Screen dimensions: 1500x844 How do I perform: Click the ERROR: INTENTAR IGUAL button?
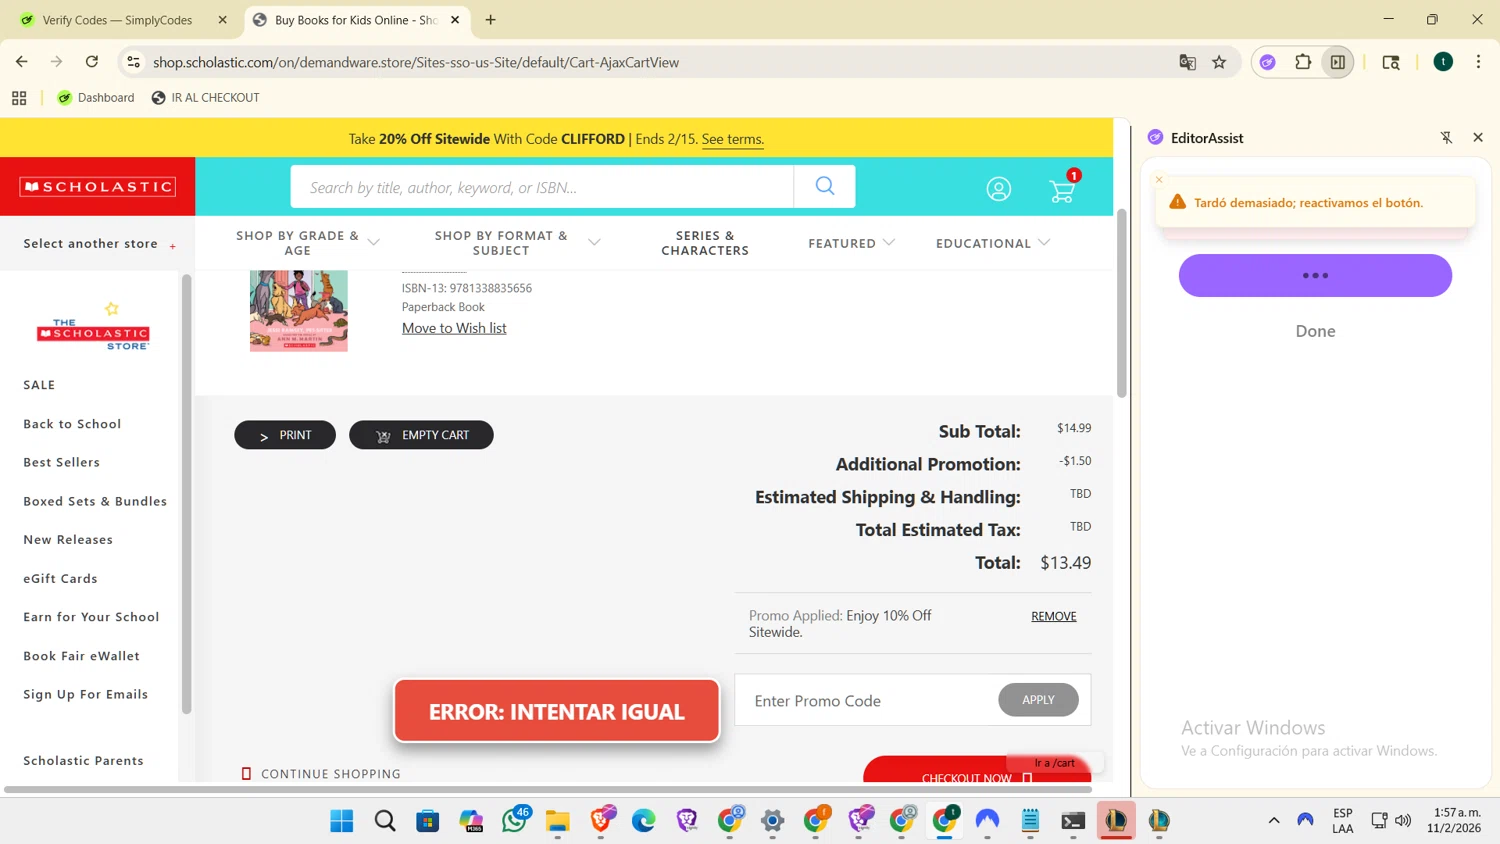coord(557,711)
